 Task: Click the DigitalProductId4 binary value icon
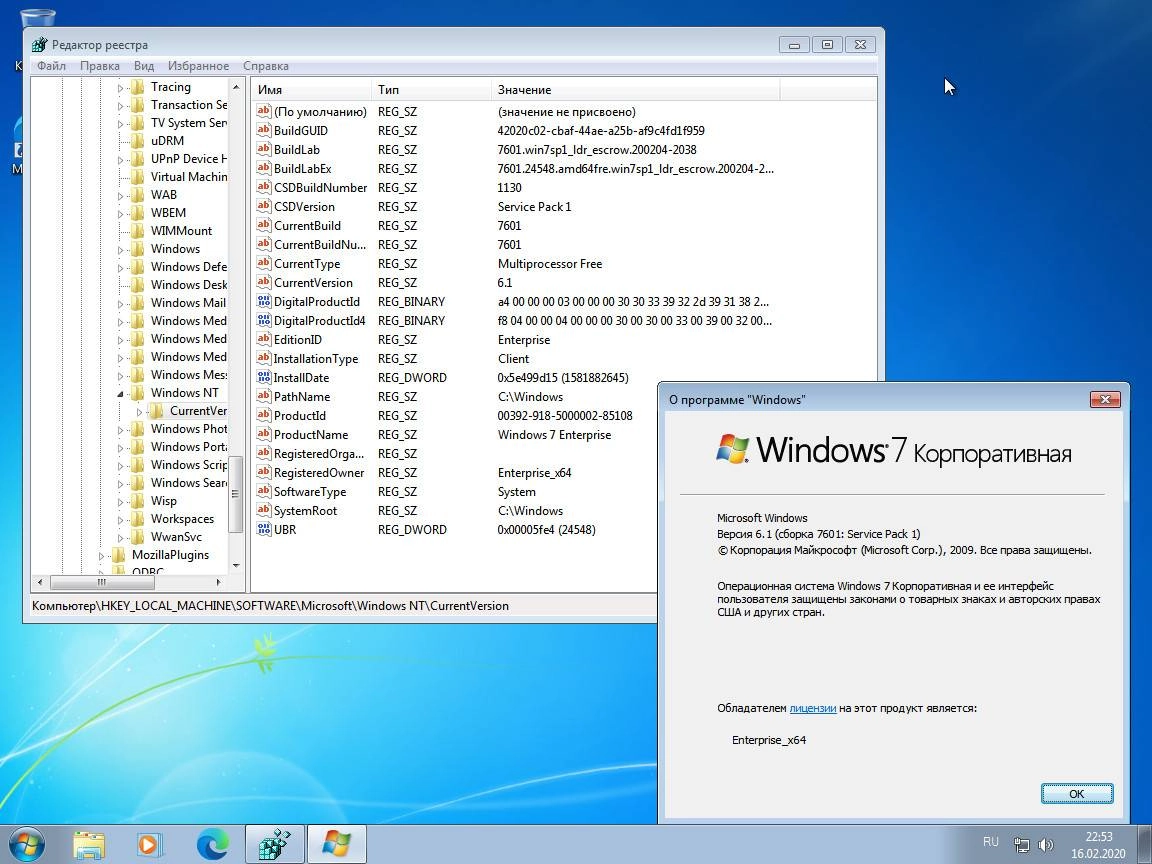click(264, 320)
